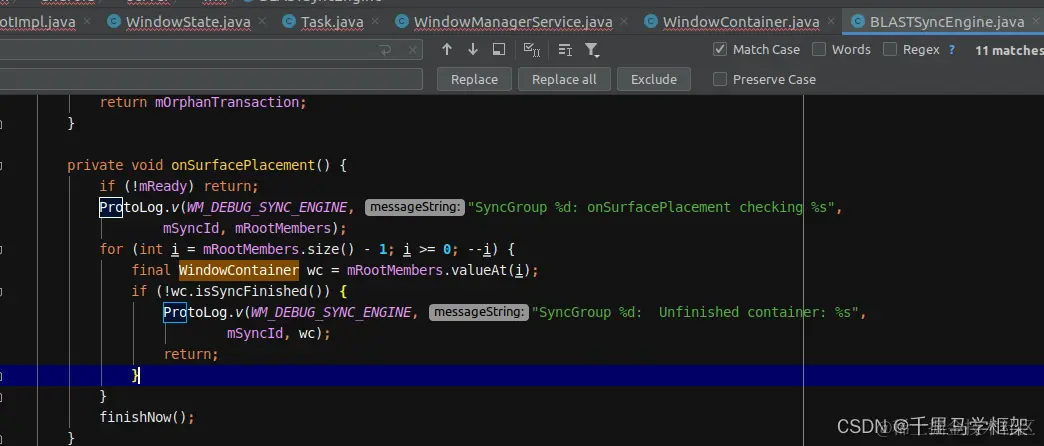This screenshot has height=446, width=1044.
Task: Open regex help question mark
Action: [951, 49]
